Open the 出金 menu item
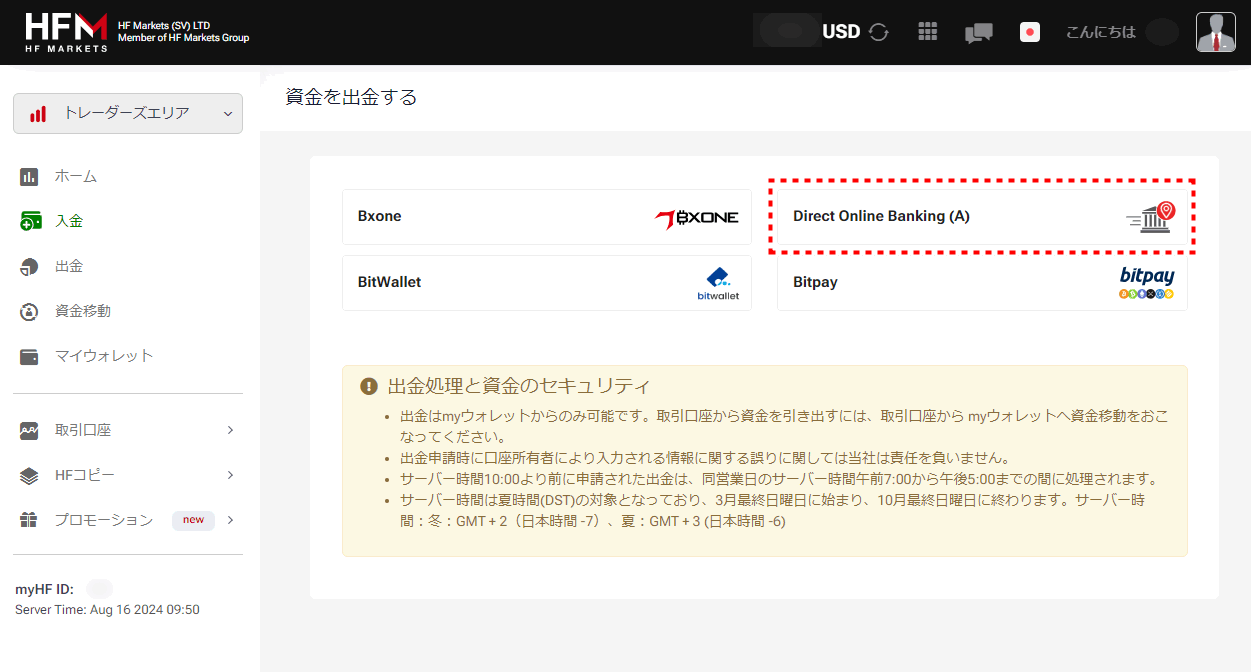1251x672 pixels. tap(69, 267)
